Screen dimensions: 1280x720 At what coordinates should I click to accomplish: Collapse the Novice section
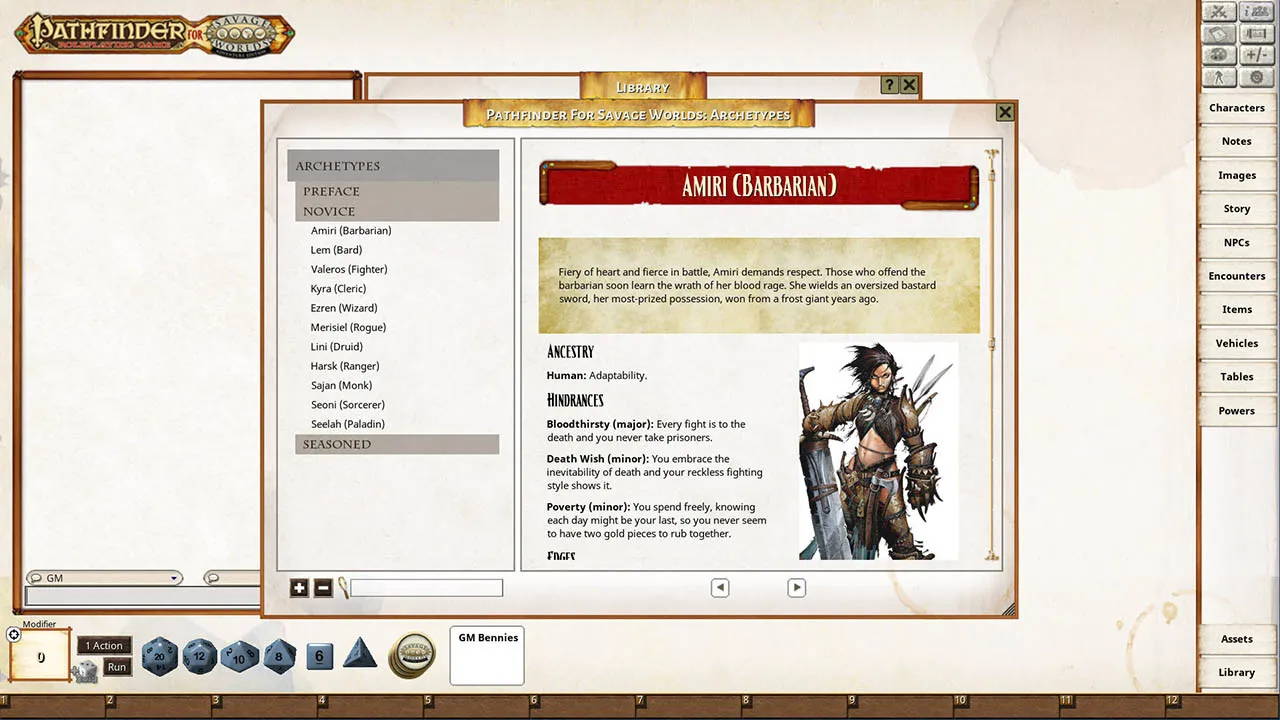[x=397, y=211]
